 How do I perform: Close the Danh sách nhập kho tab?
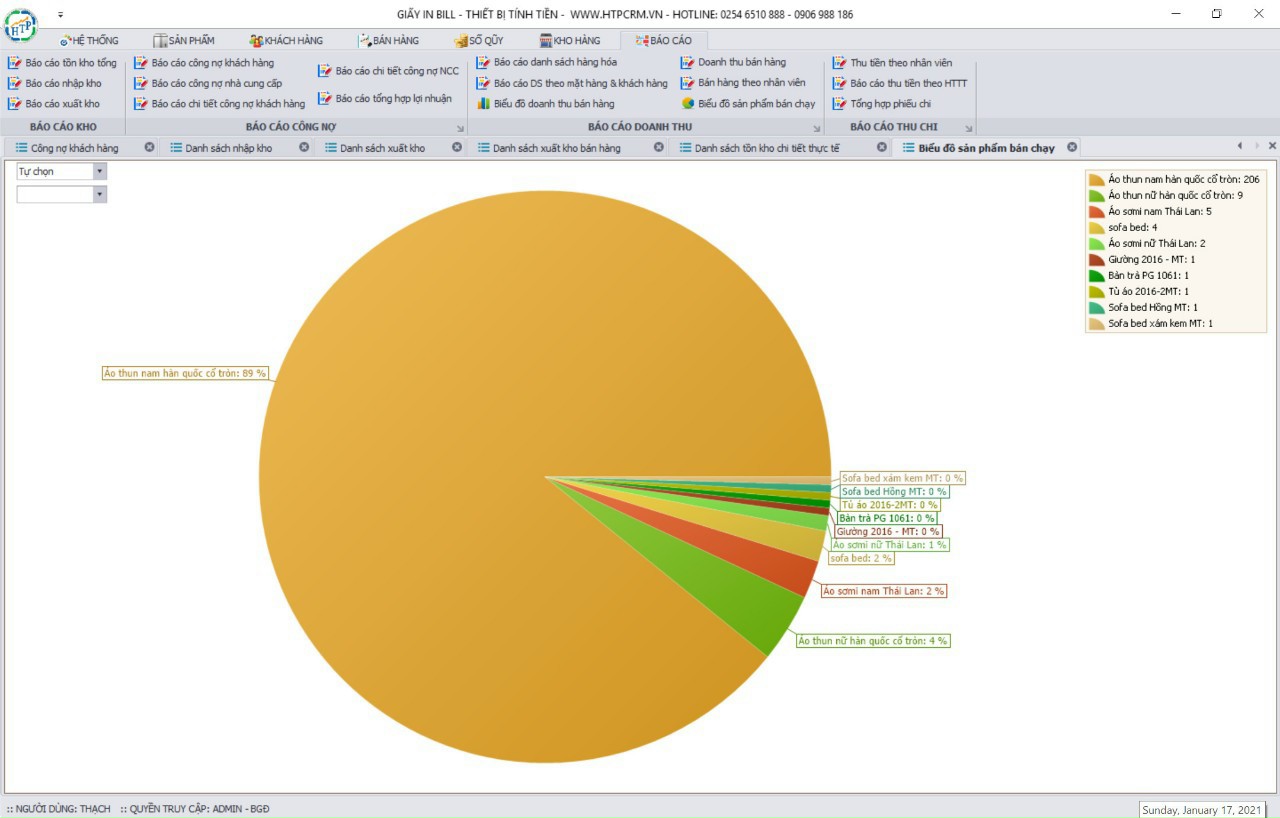point(304,147)
